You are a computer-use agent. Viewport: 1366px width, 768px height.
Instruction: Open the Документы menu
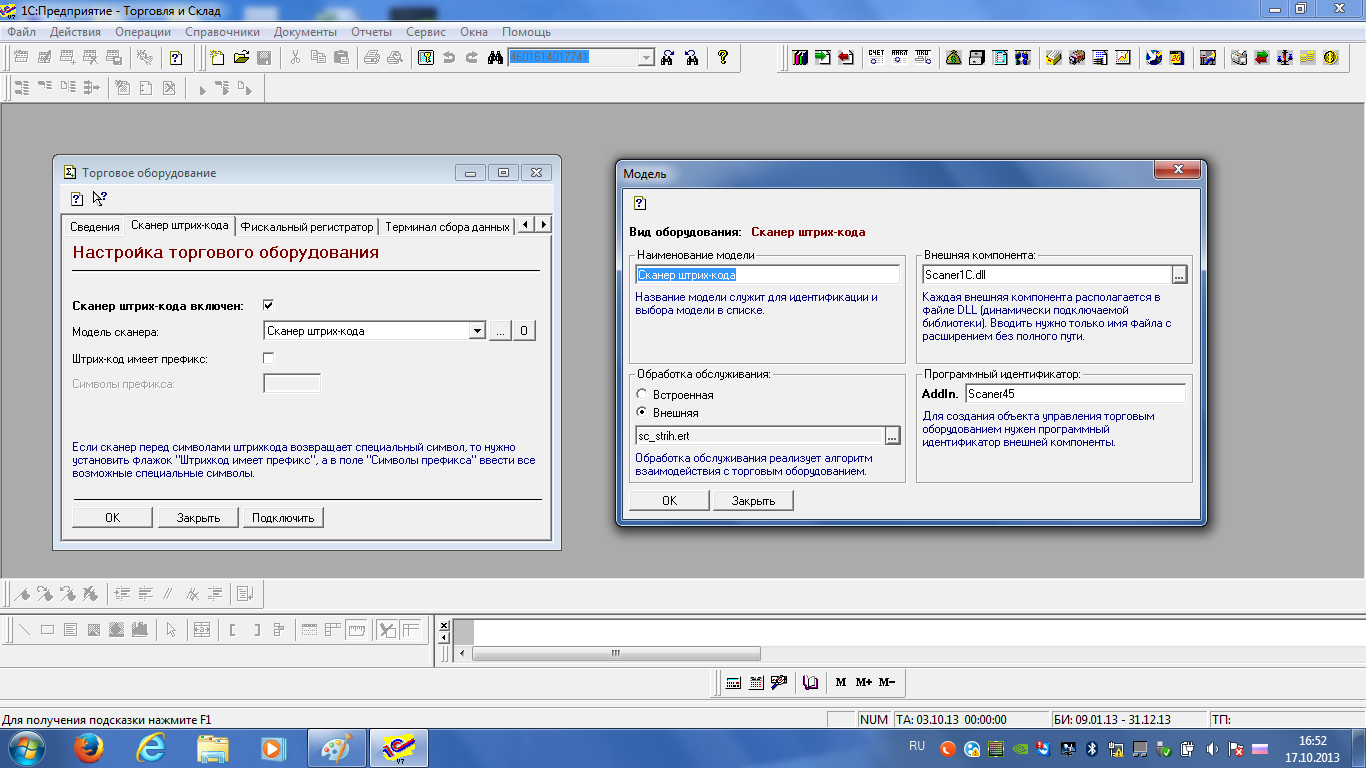[305, 32]
